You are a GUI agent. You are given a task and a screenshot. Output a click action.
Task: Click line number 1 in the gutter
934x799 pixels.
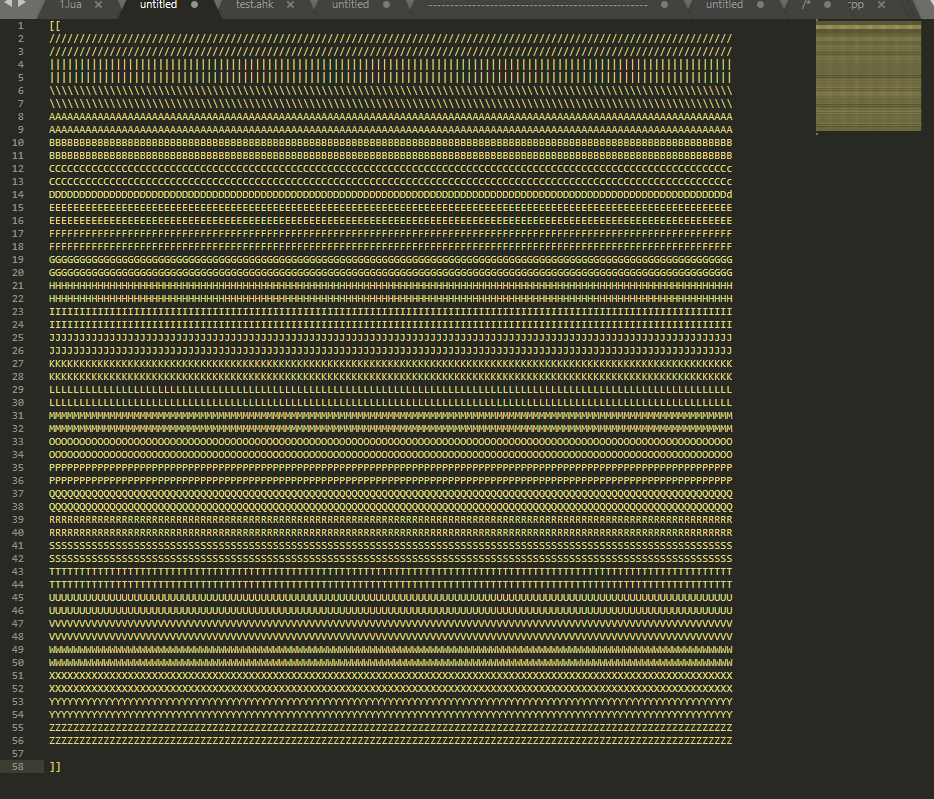(x=21, y=26)
